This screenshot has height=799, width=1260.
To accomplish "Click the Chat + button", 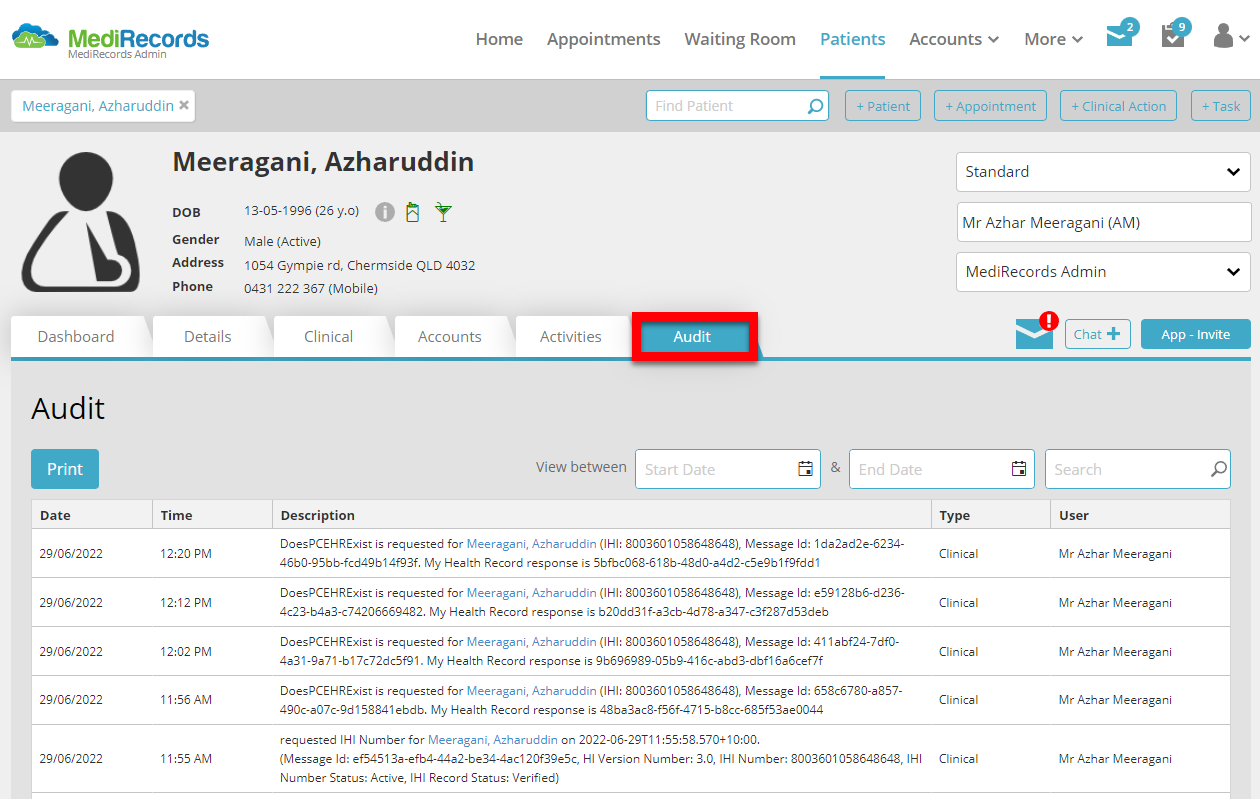I will point(1097,334).
